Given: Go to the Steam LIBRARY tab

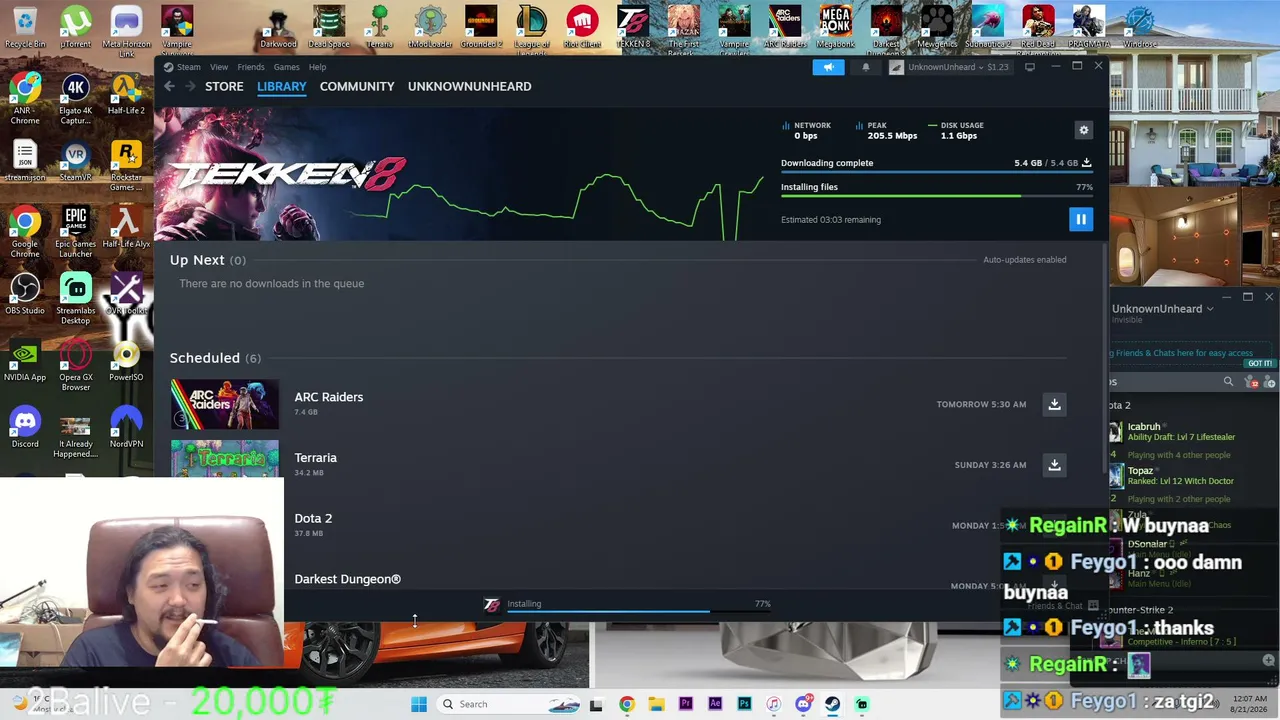Looking at the screenshot, I should click(x=282, y=86).
